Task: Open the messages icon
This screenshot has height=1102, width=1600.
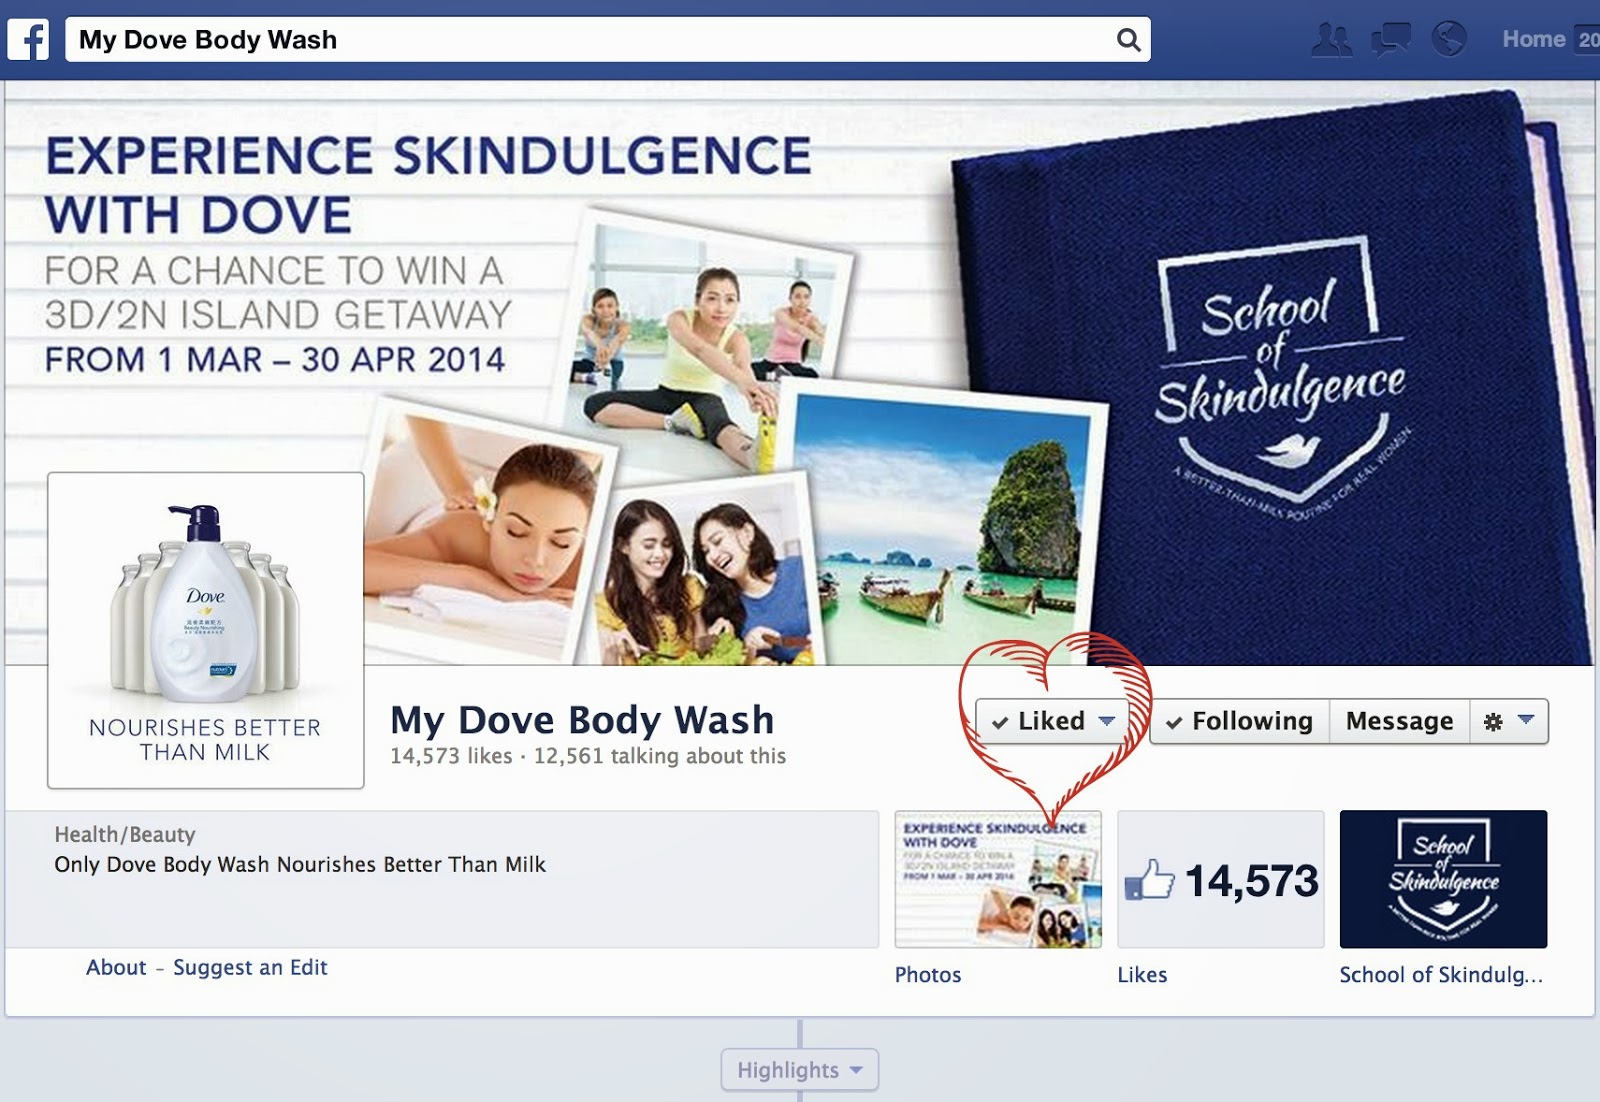Action: point(1391,40)
